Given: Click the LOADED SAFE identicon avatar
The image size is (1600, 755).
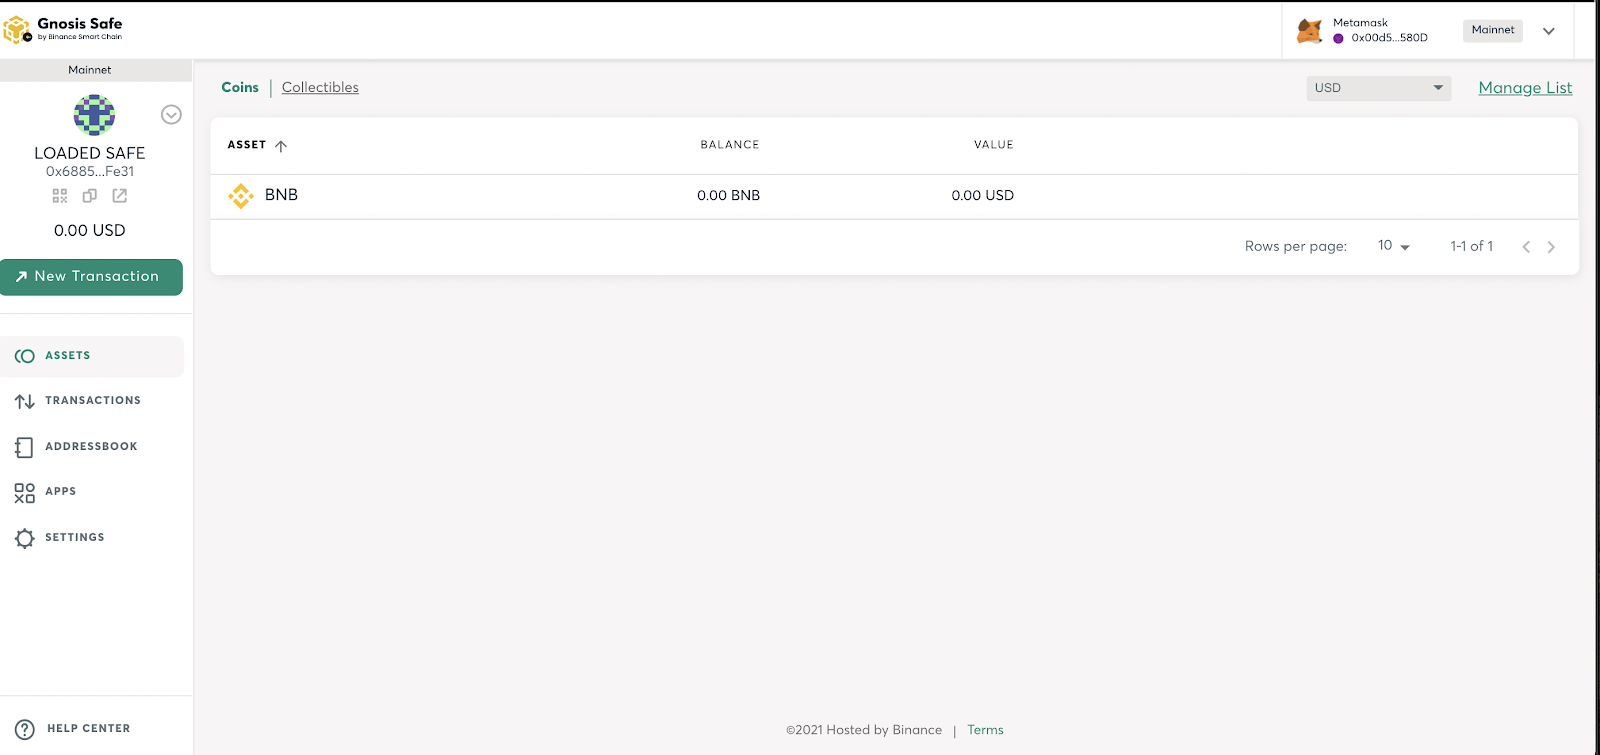Looking at the screenshot, I should tap(94, 115).
